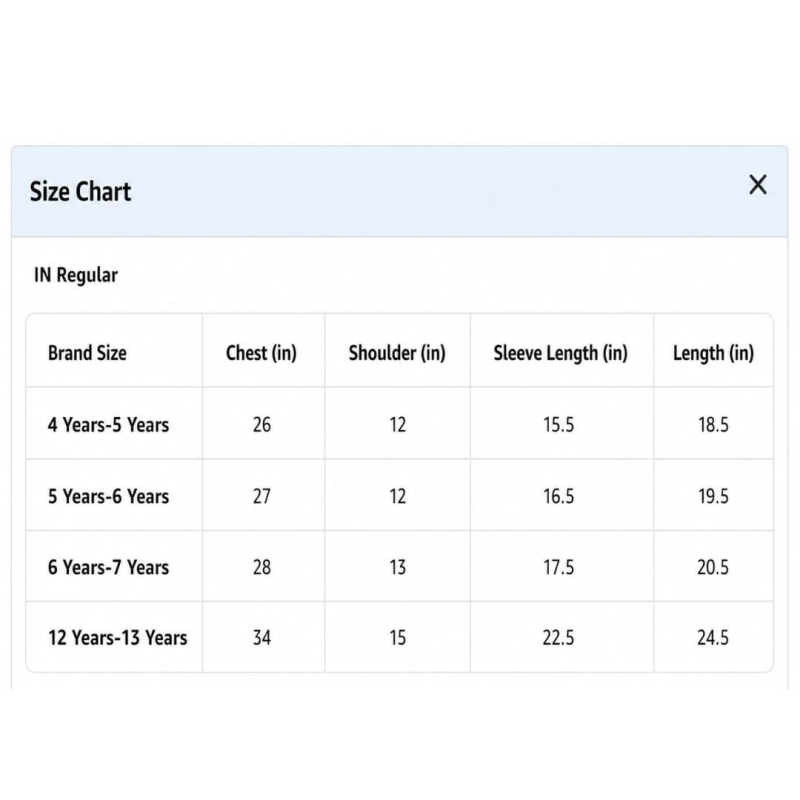Click length value 24.5
The height and width of the screenshot is (800, 800).
[713, 638]
